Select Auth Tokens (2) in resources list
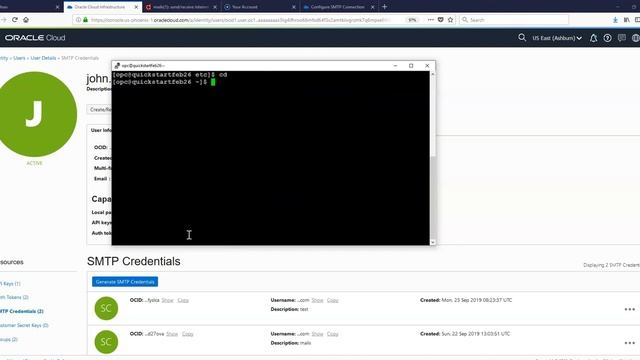Image resolution: width=640 pixels, height=360 pixels. (x=14, y=297)
